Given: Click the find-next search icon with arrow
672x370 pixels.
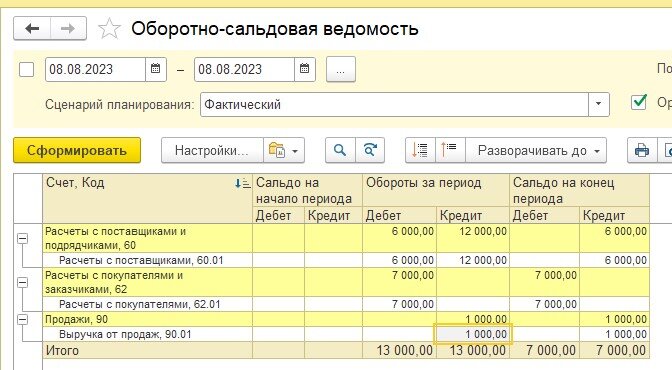Looking at the screenshot, I should point(370,150).
